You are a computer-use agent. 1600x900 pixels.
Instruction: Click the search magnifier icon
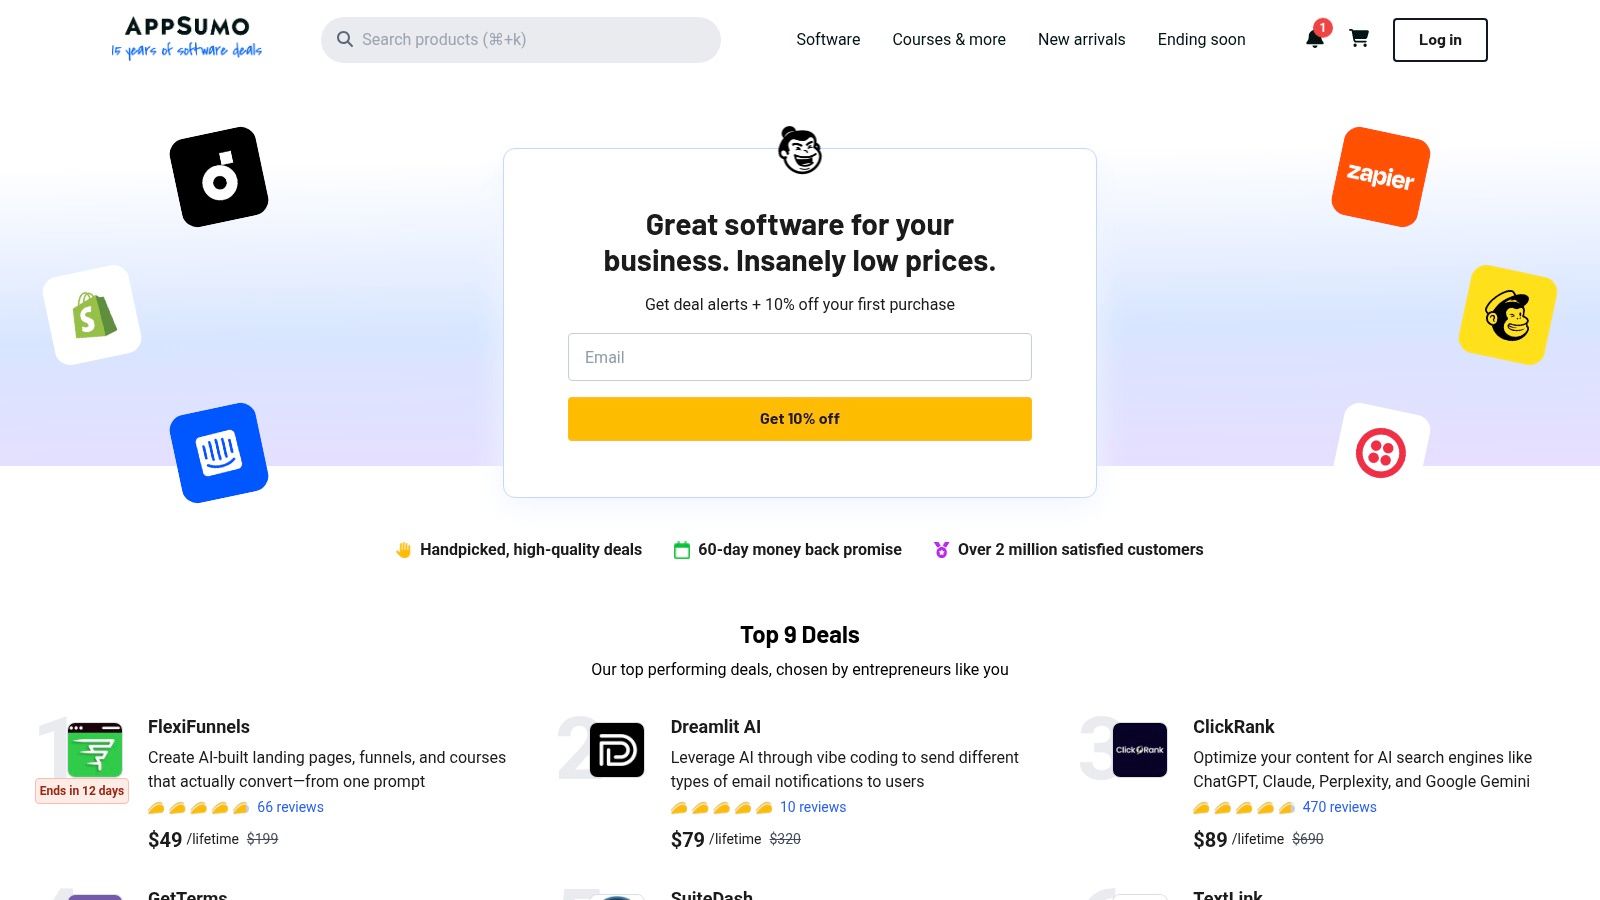pyautogui.click(x=345, y=39)
